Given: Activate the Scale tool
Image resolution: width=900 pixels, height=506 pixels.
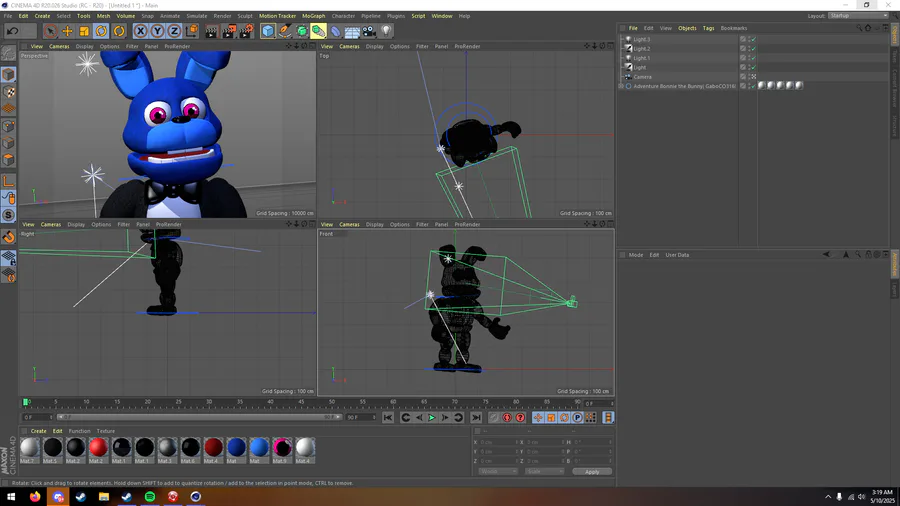Looking at the screenshot, I should point(84,31).
